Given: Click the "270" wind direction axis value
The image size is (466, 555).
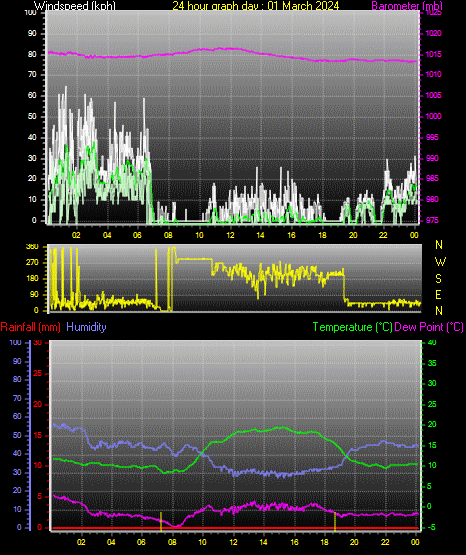Looking at the screenshot, I should pos(32,263).
